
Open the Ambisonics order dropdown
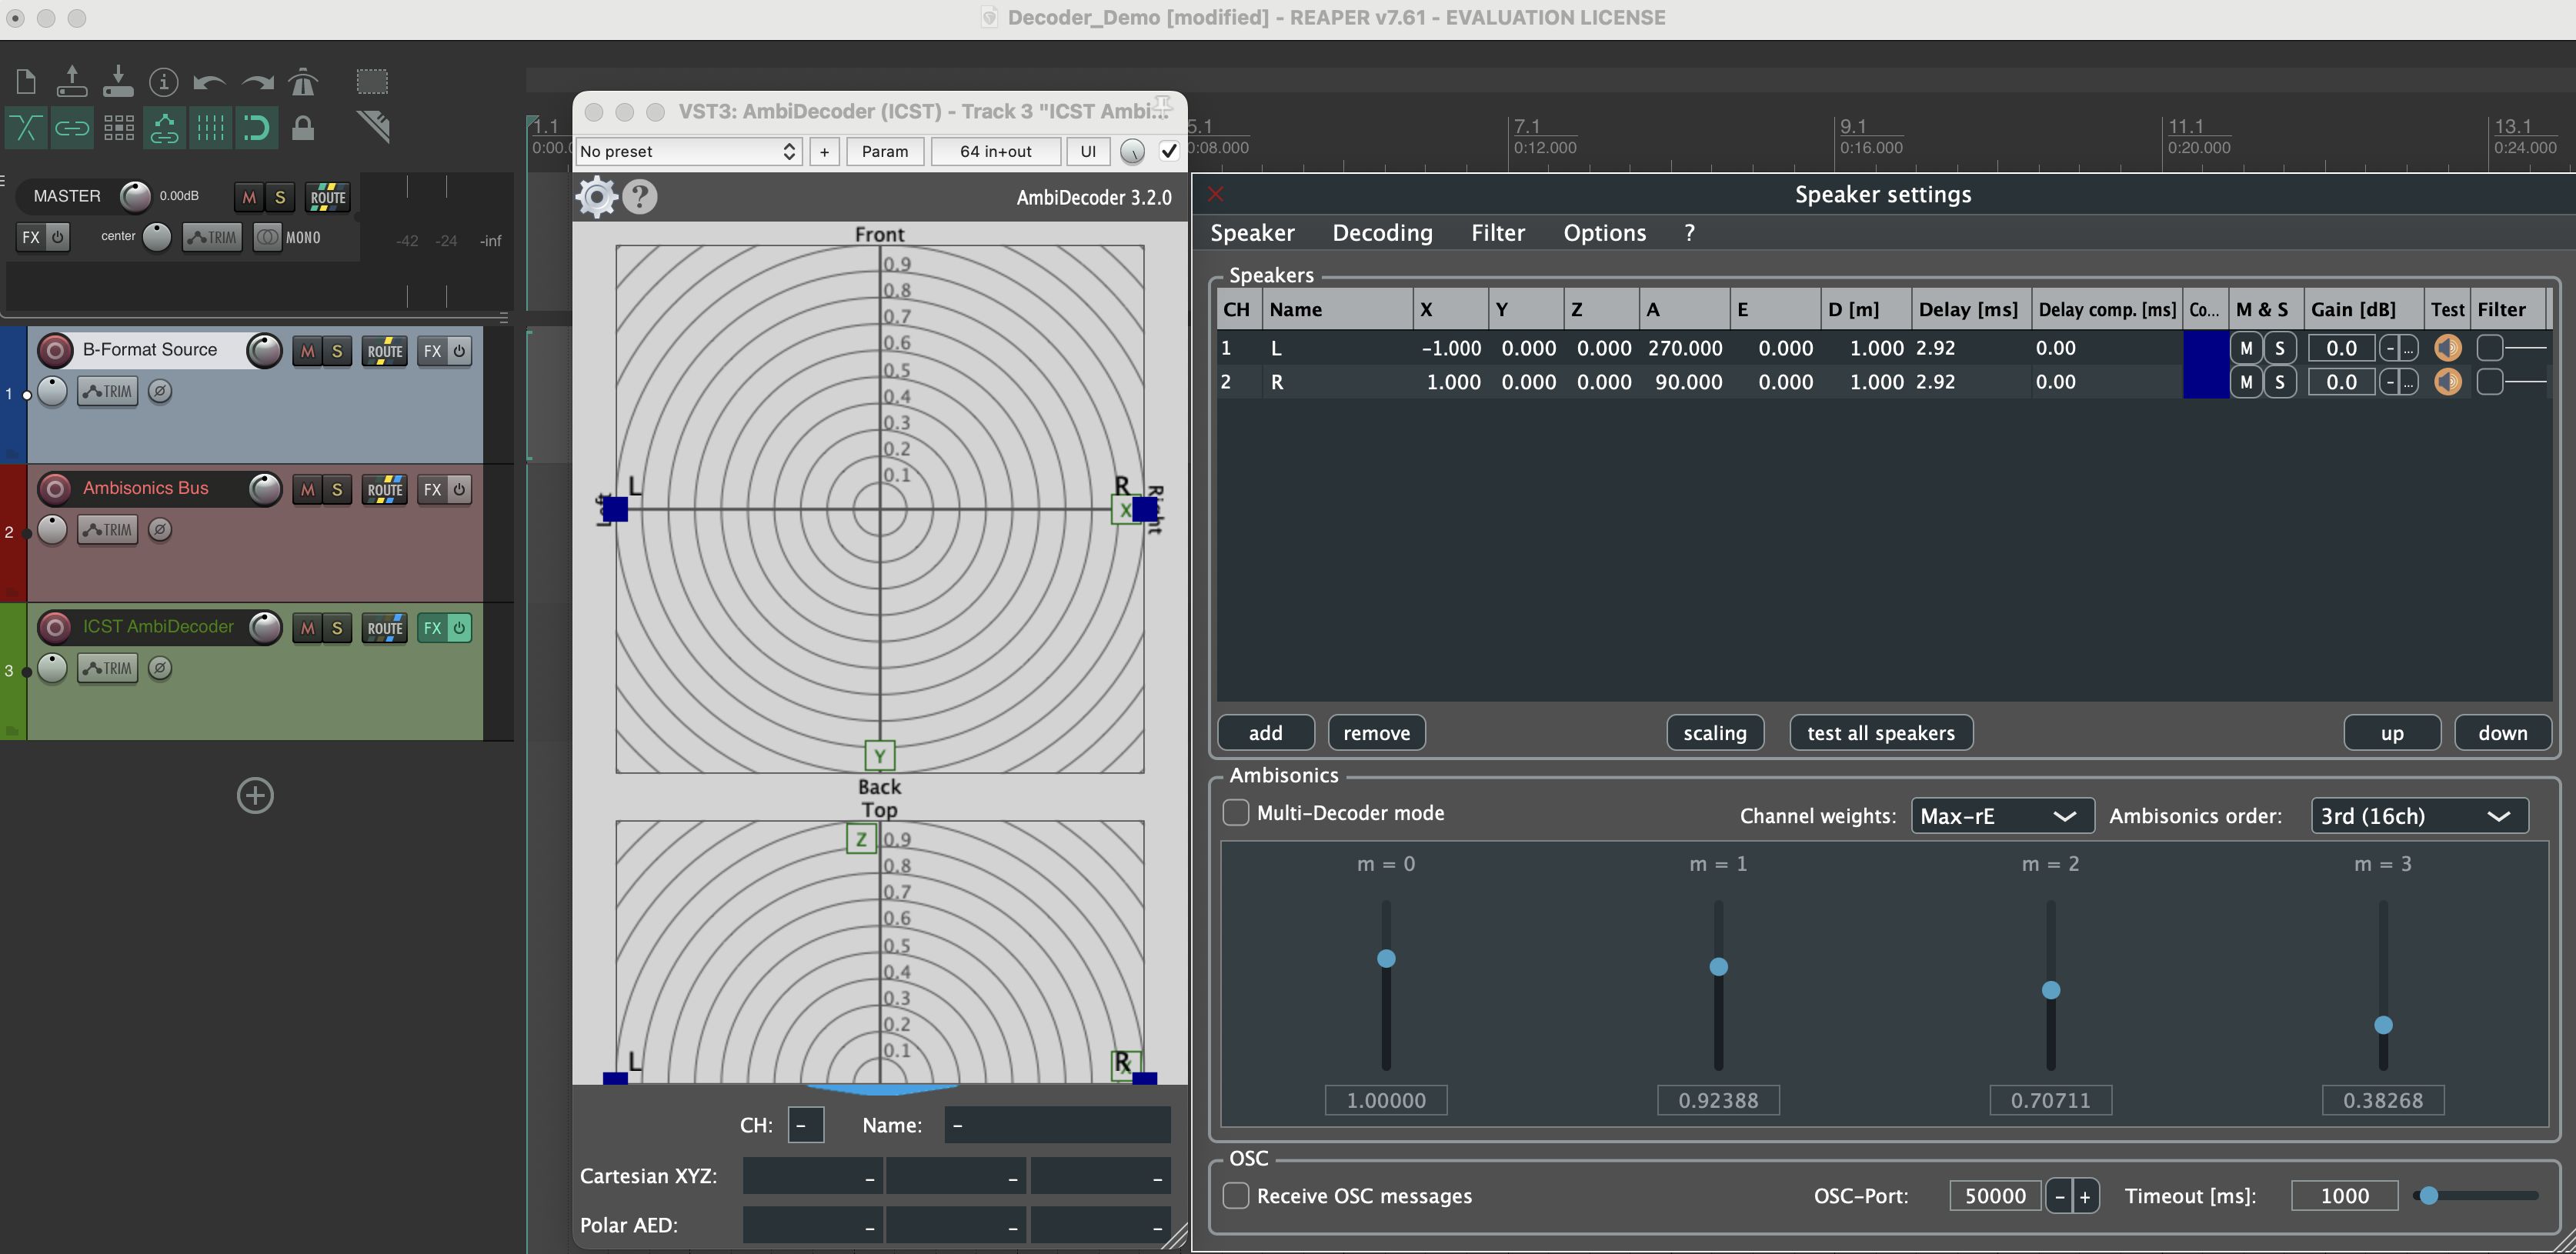tap(2418, 816)
